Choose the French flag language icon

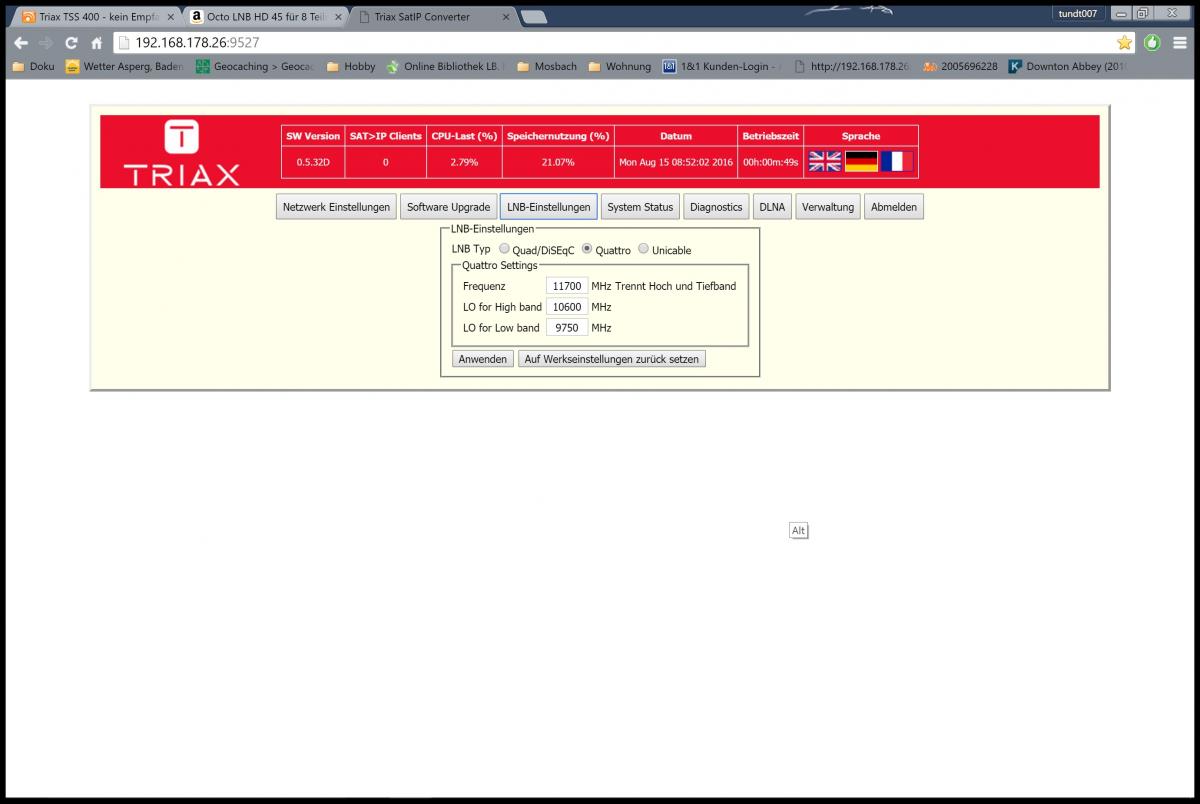[897, 162]
